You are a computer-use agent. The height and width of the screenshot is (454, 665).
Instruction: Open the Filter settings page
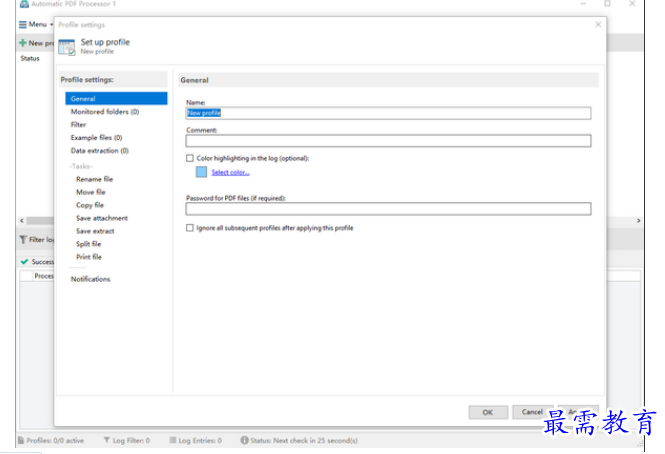pyautogui.click(x=78, y=124)
